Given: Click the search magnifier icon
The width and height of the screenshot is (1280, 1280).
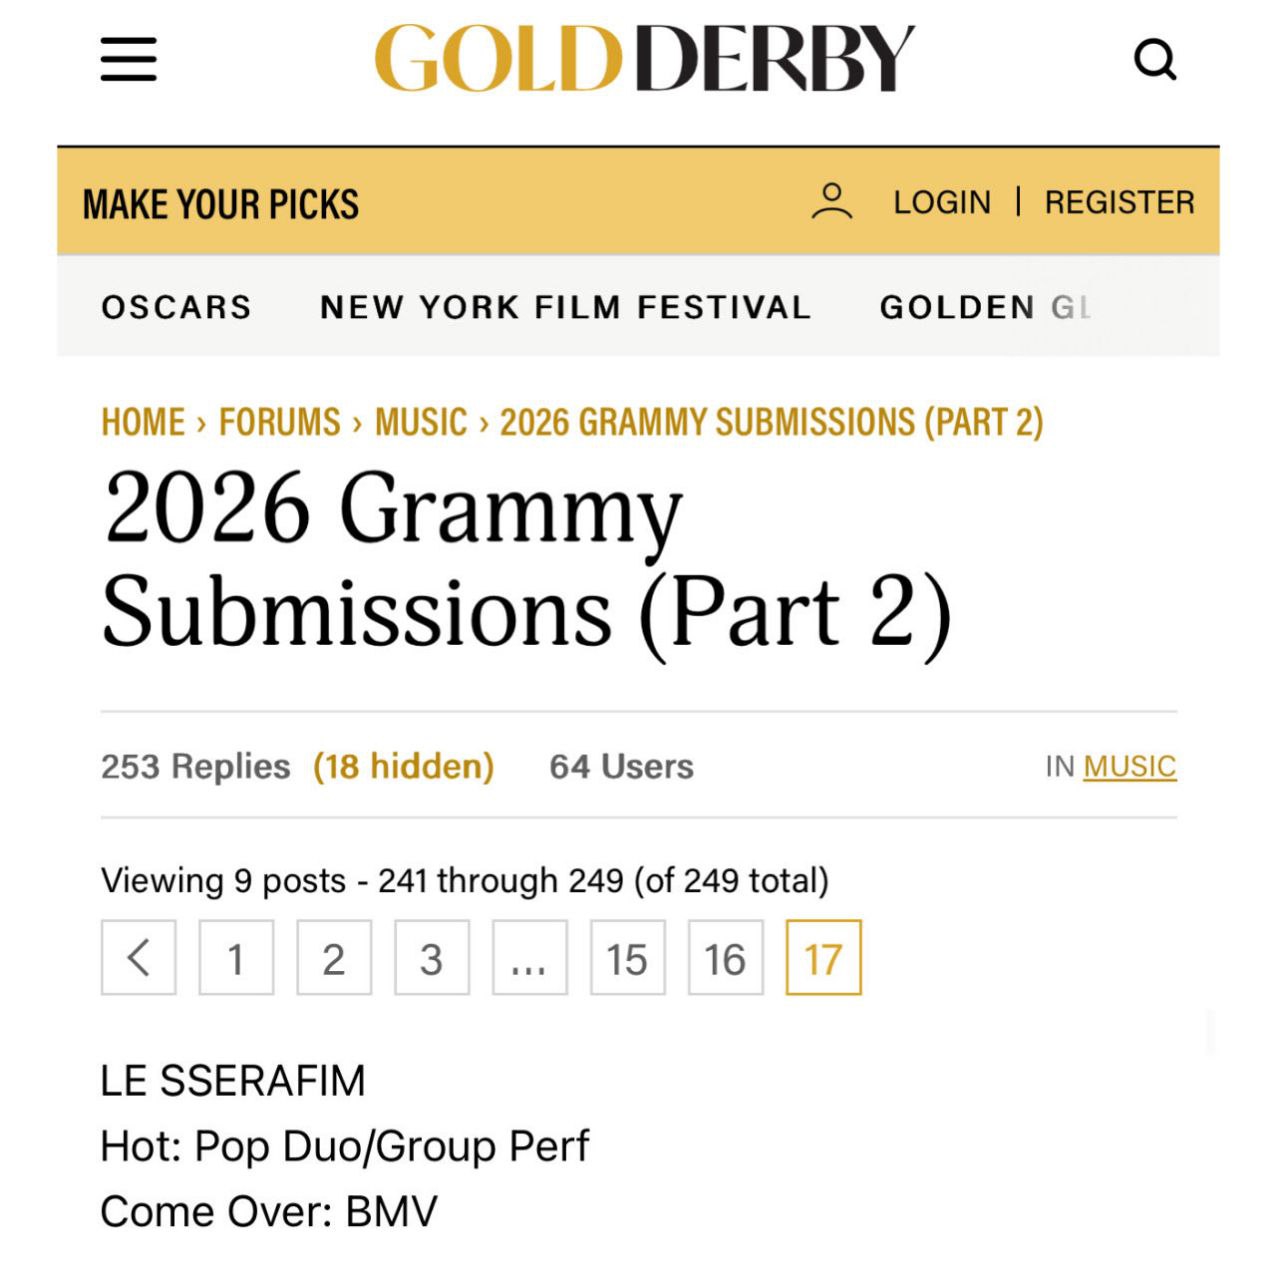Looking at the screenshot, I should point(1155,59).
